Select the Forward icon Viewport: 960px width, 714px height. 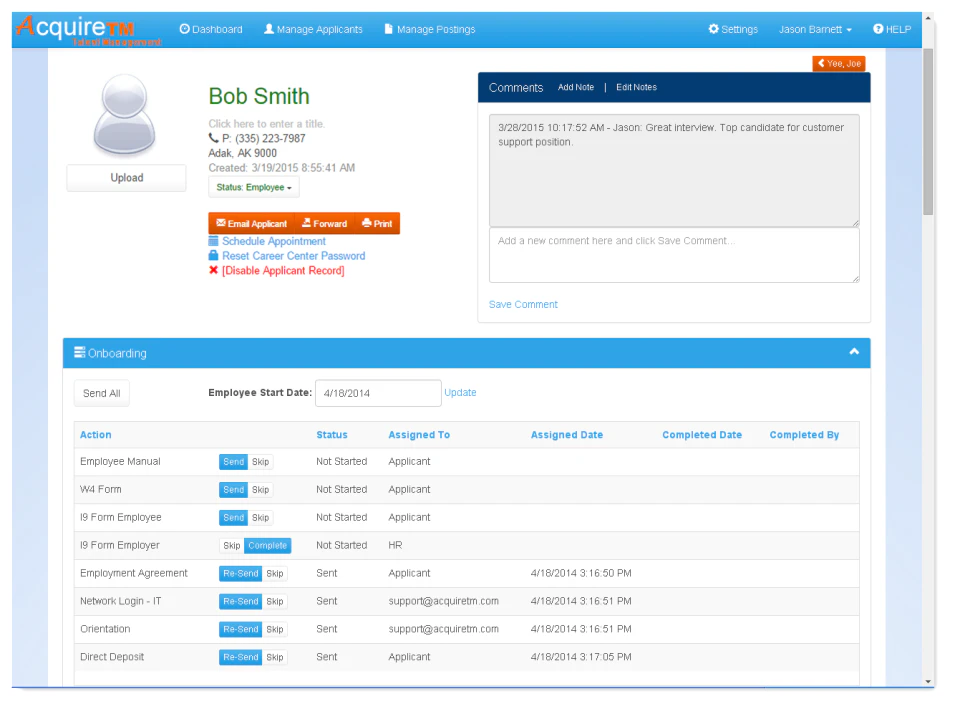coord(304,223)
